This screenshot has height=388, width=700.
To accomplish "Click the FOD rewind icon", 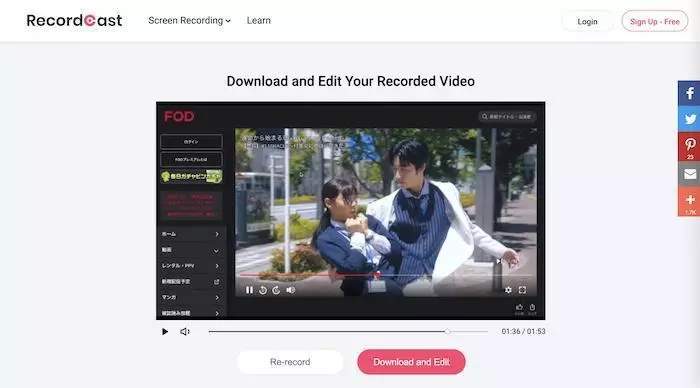I will pyautogui.click(x=263, y=290).
